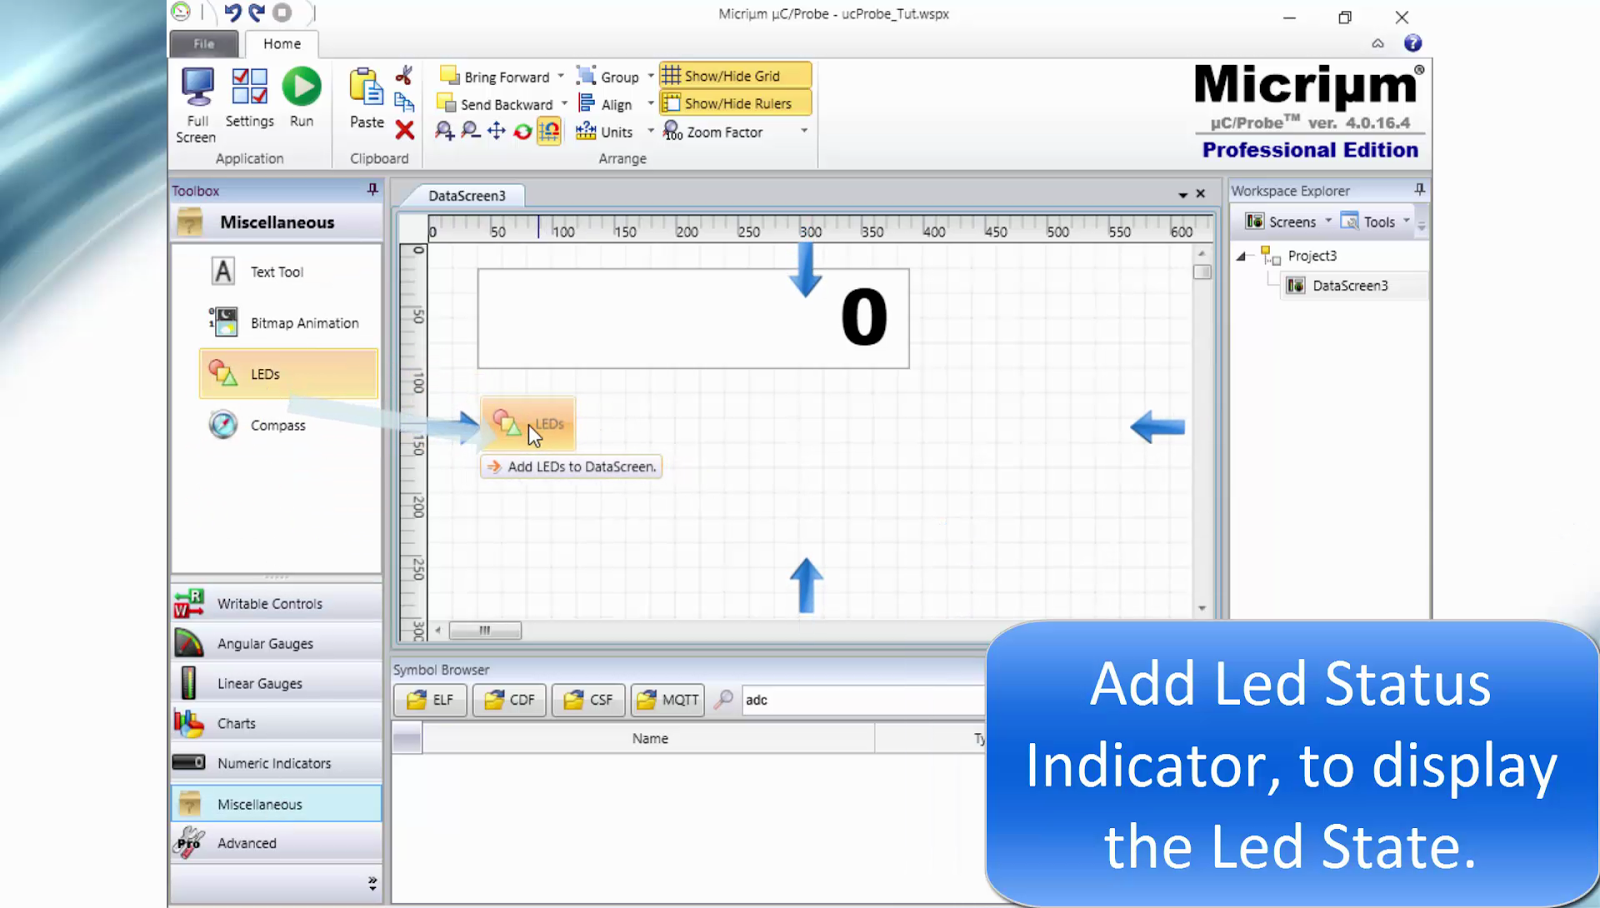Switch to the Home ribbon tab
Viewport: 1600px width, 908px height.
coord(281,43)
